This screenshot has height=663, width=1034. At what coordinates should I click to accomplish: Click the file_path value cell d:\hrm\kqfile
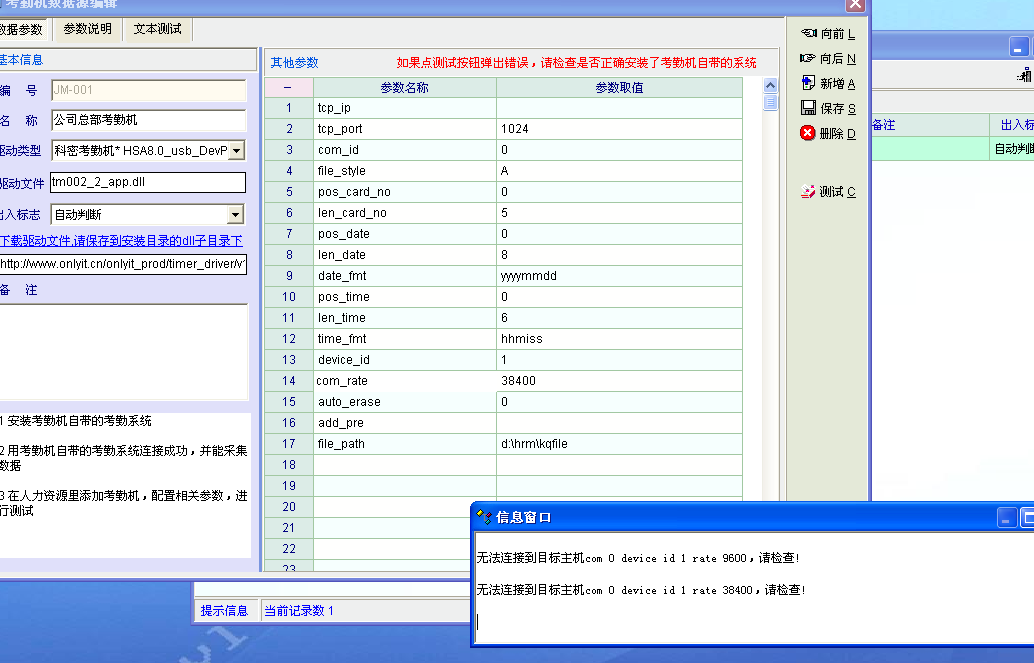(x=619, y=444)
